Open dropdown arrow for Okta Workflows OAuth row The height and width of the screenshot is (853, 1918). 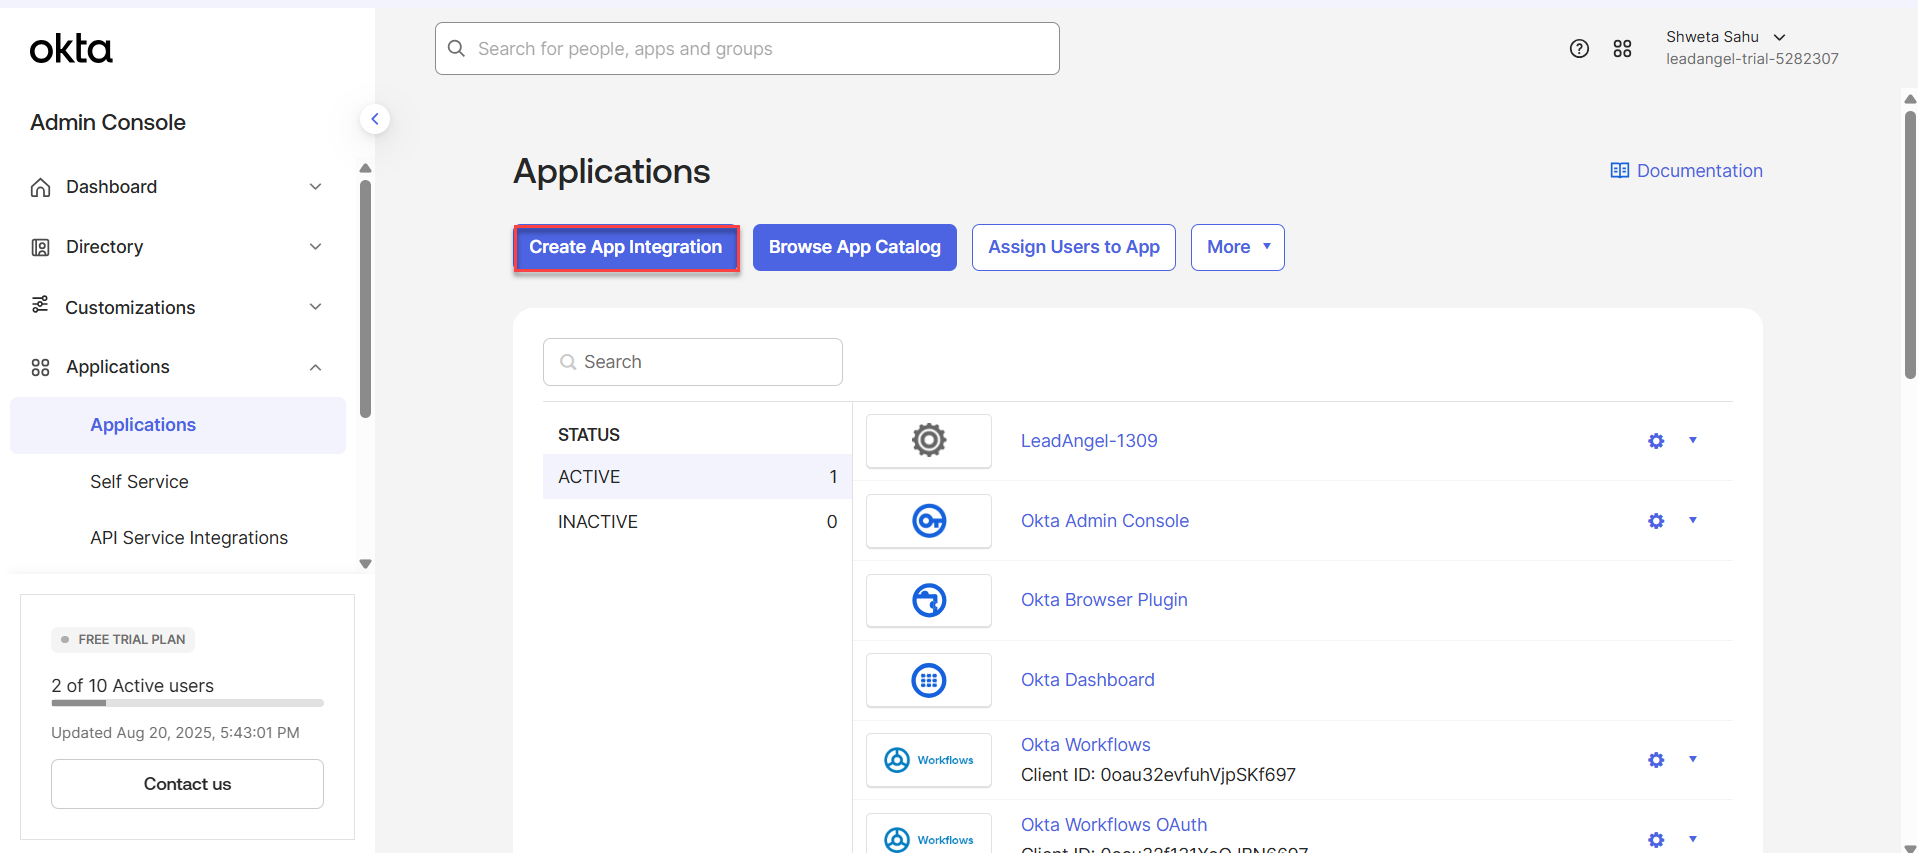point(1693,839)
